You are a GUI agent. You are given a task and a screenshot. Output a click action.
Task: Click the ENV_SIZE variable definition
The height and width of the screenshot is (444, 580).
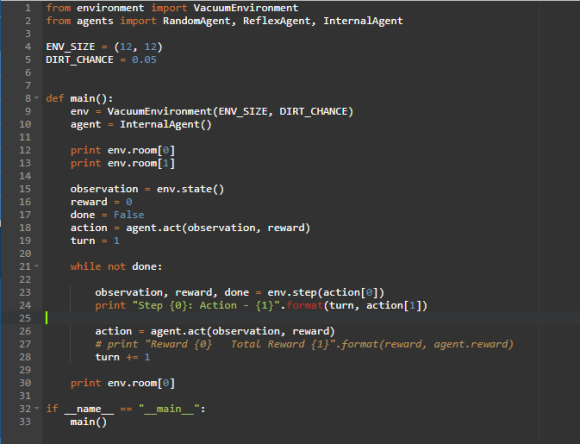pyautogui.click(x=70, y=47)
